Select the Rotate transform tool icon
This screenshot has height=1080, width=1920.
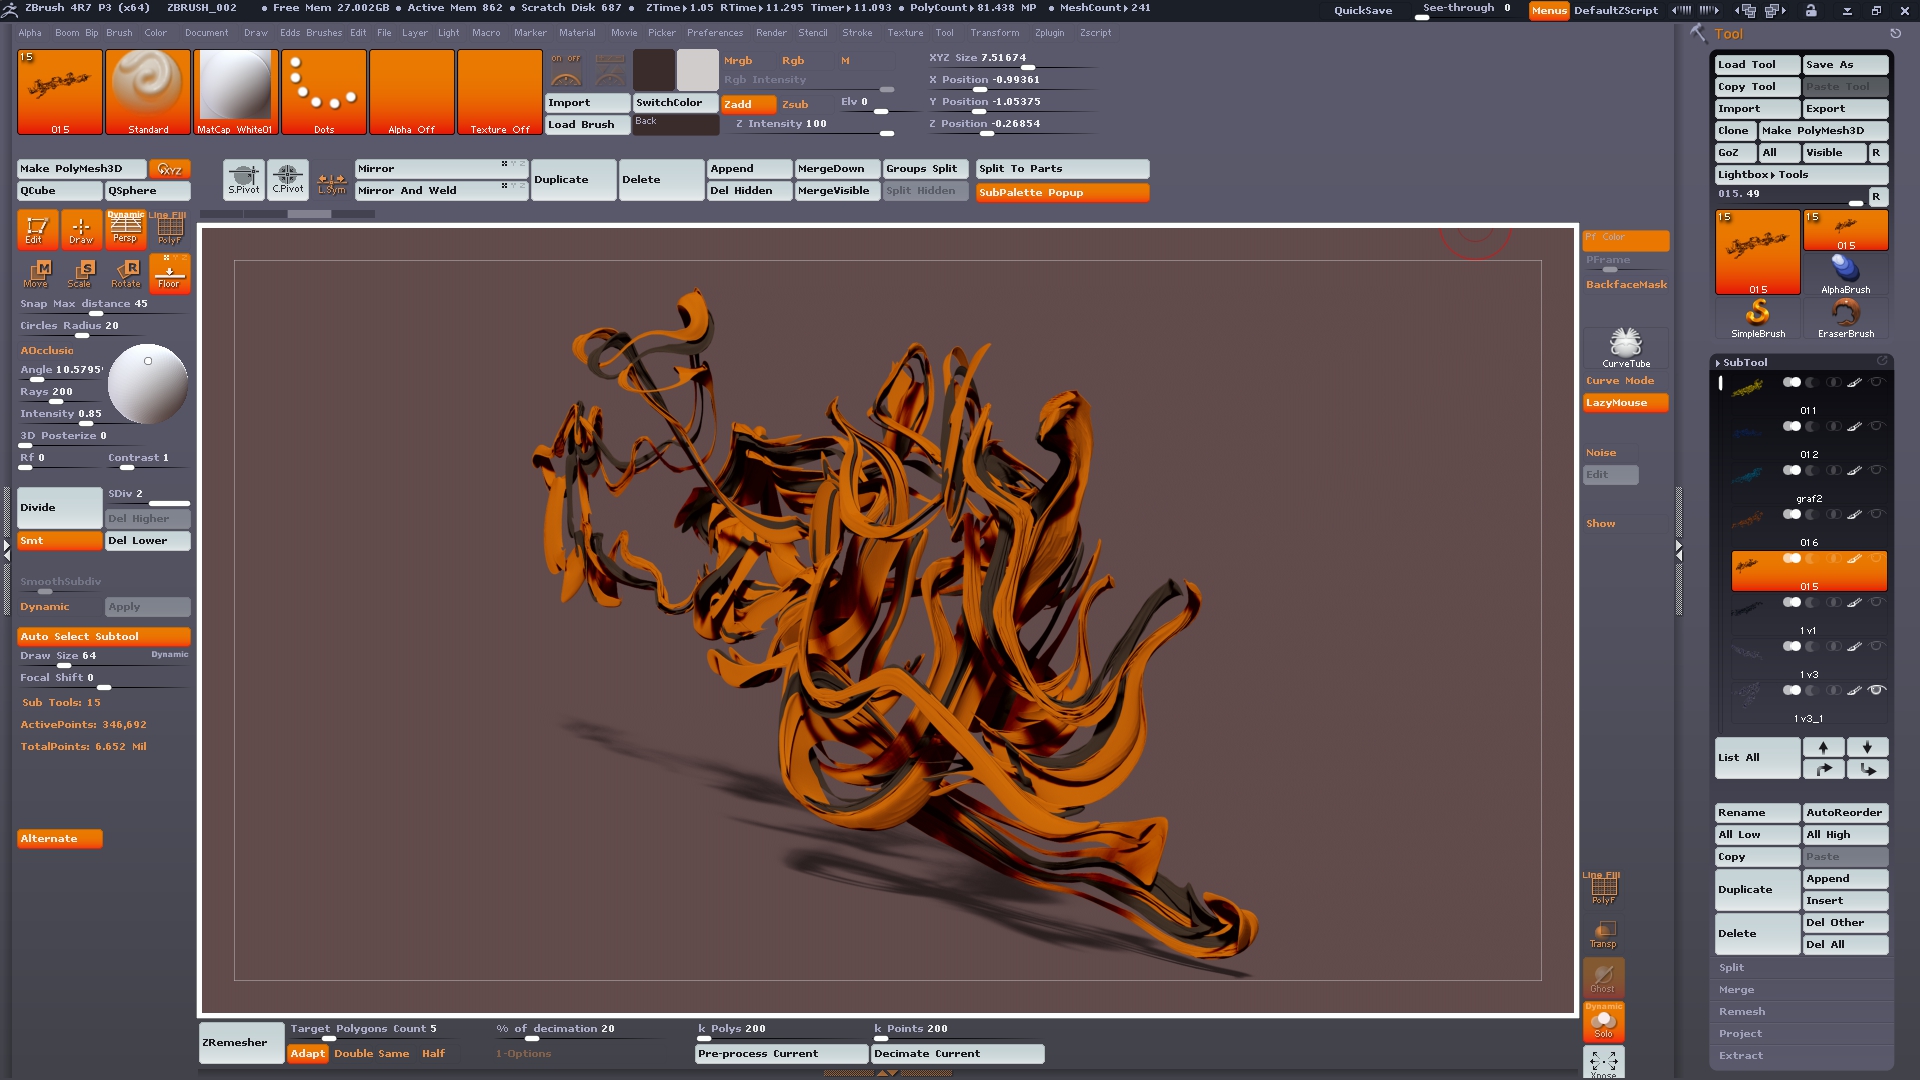coord(126,273)
